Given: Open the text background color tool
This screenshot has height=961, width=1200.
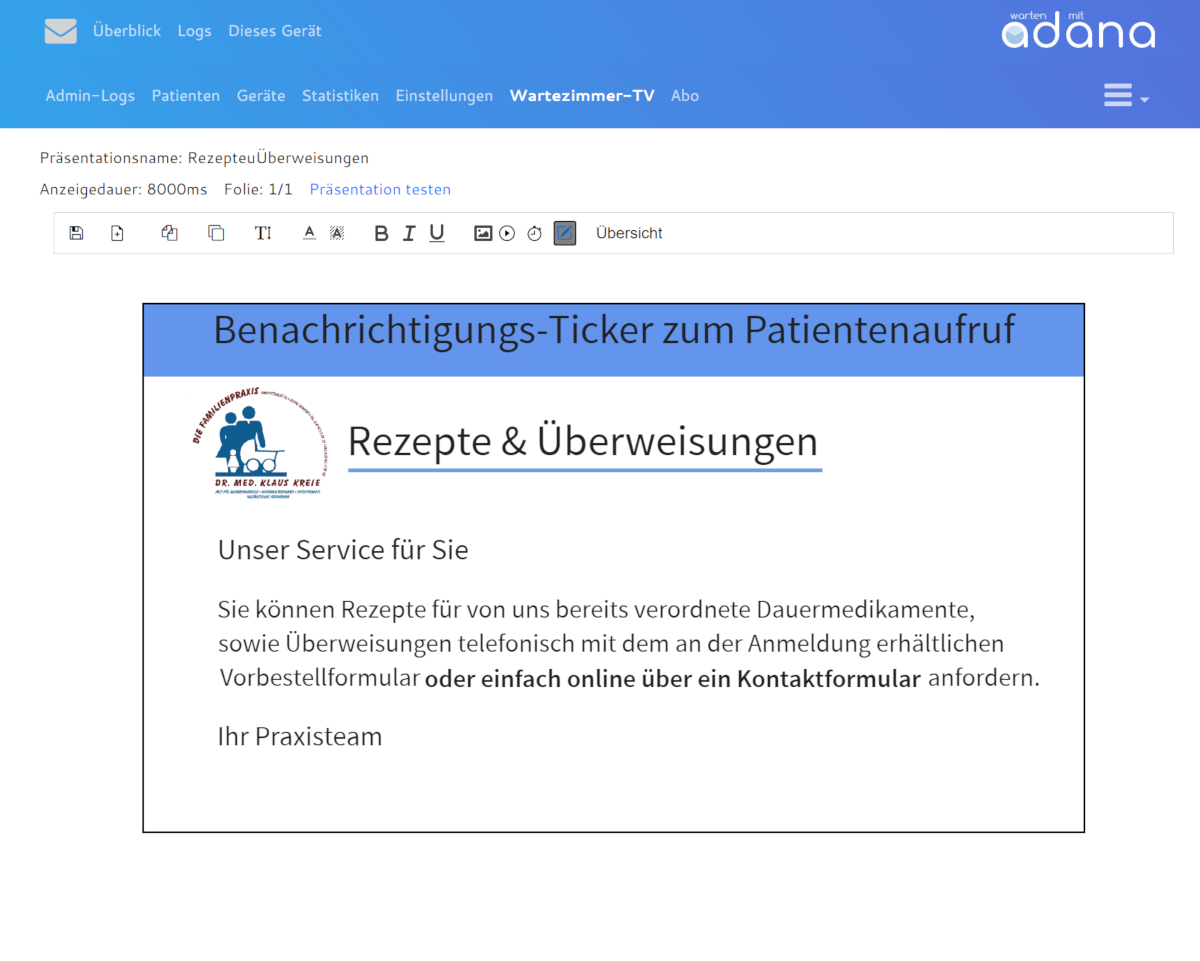Looking at the screenshot, I should (x=337, y=232).
